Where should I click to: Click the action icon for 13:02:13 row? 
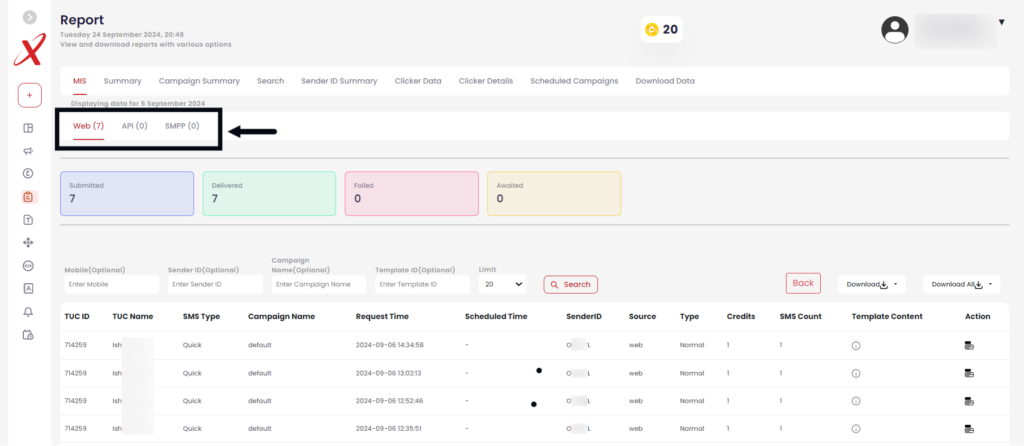[970, 374]
